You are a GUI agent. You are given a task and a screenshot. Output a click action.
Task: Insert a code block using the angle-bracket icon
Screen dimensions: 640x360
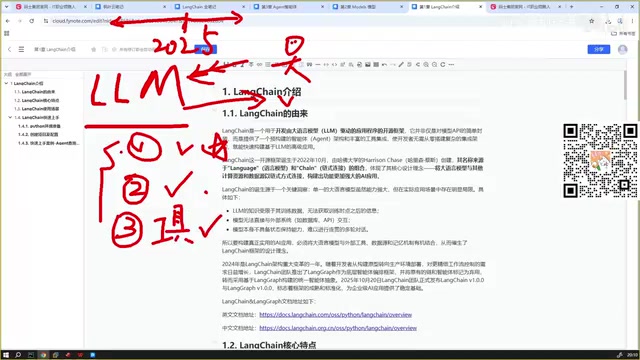[x=334, y=64]
